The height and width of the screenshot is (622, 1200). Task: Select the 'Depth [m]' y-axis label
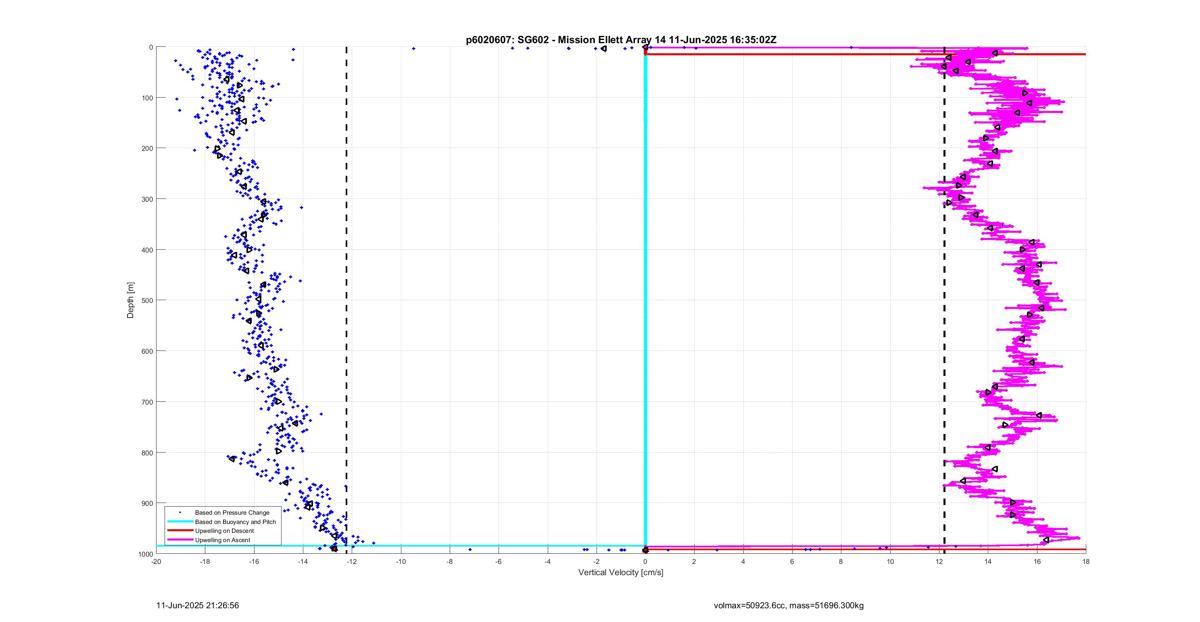[x=131, y=300]
